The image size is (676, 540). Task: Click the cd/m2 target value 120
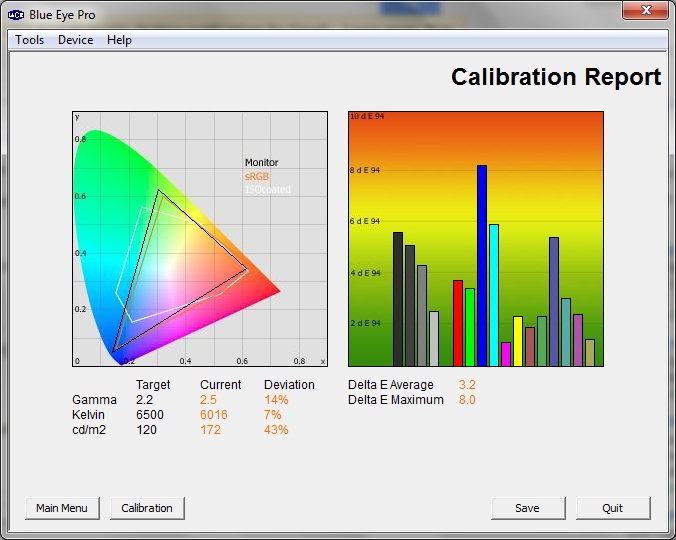pos(146,430)
